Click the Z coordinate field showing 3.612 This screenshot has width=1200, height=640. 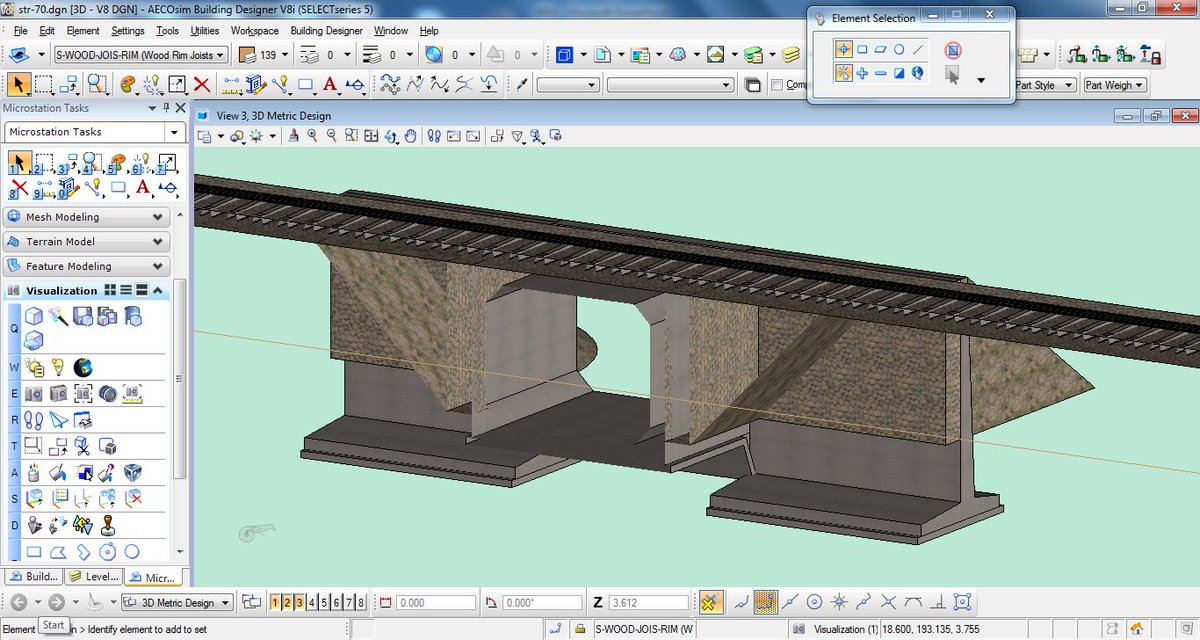click(x=648, y=603)
